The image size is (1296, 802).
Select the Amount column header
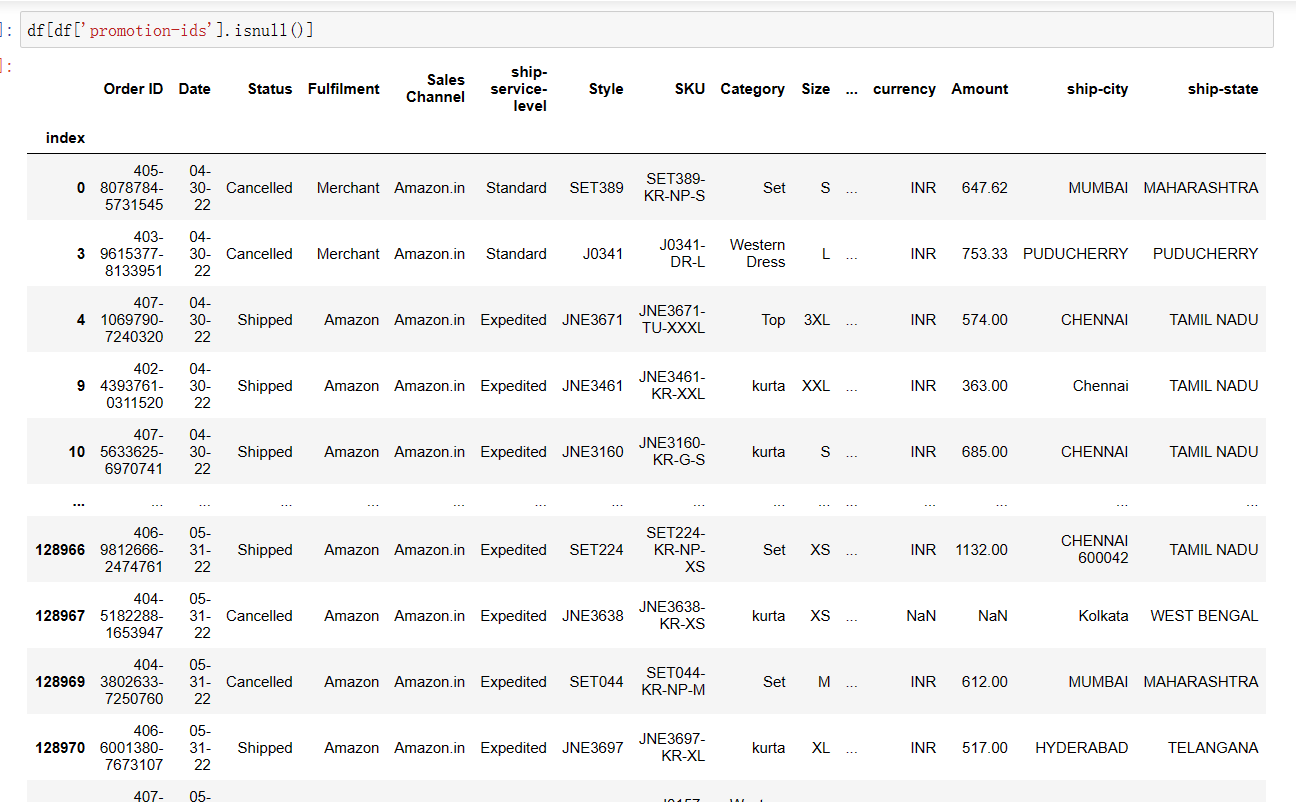pyautogui.click(x=979, y=89)
